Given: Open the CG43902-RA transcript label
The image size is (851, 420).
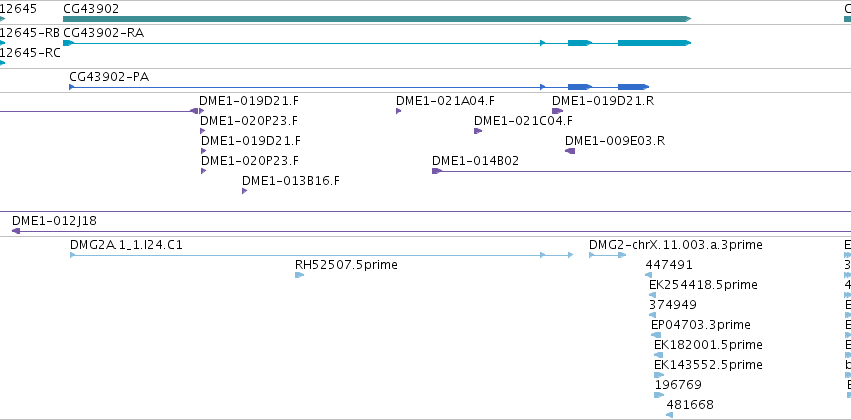Looking at the screenshot, I should [104, 33].
